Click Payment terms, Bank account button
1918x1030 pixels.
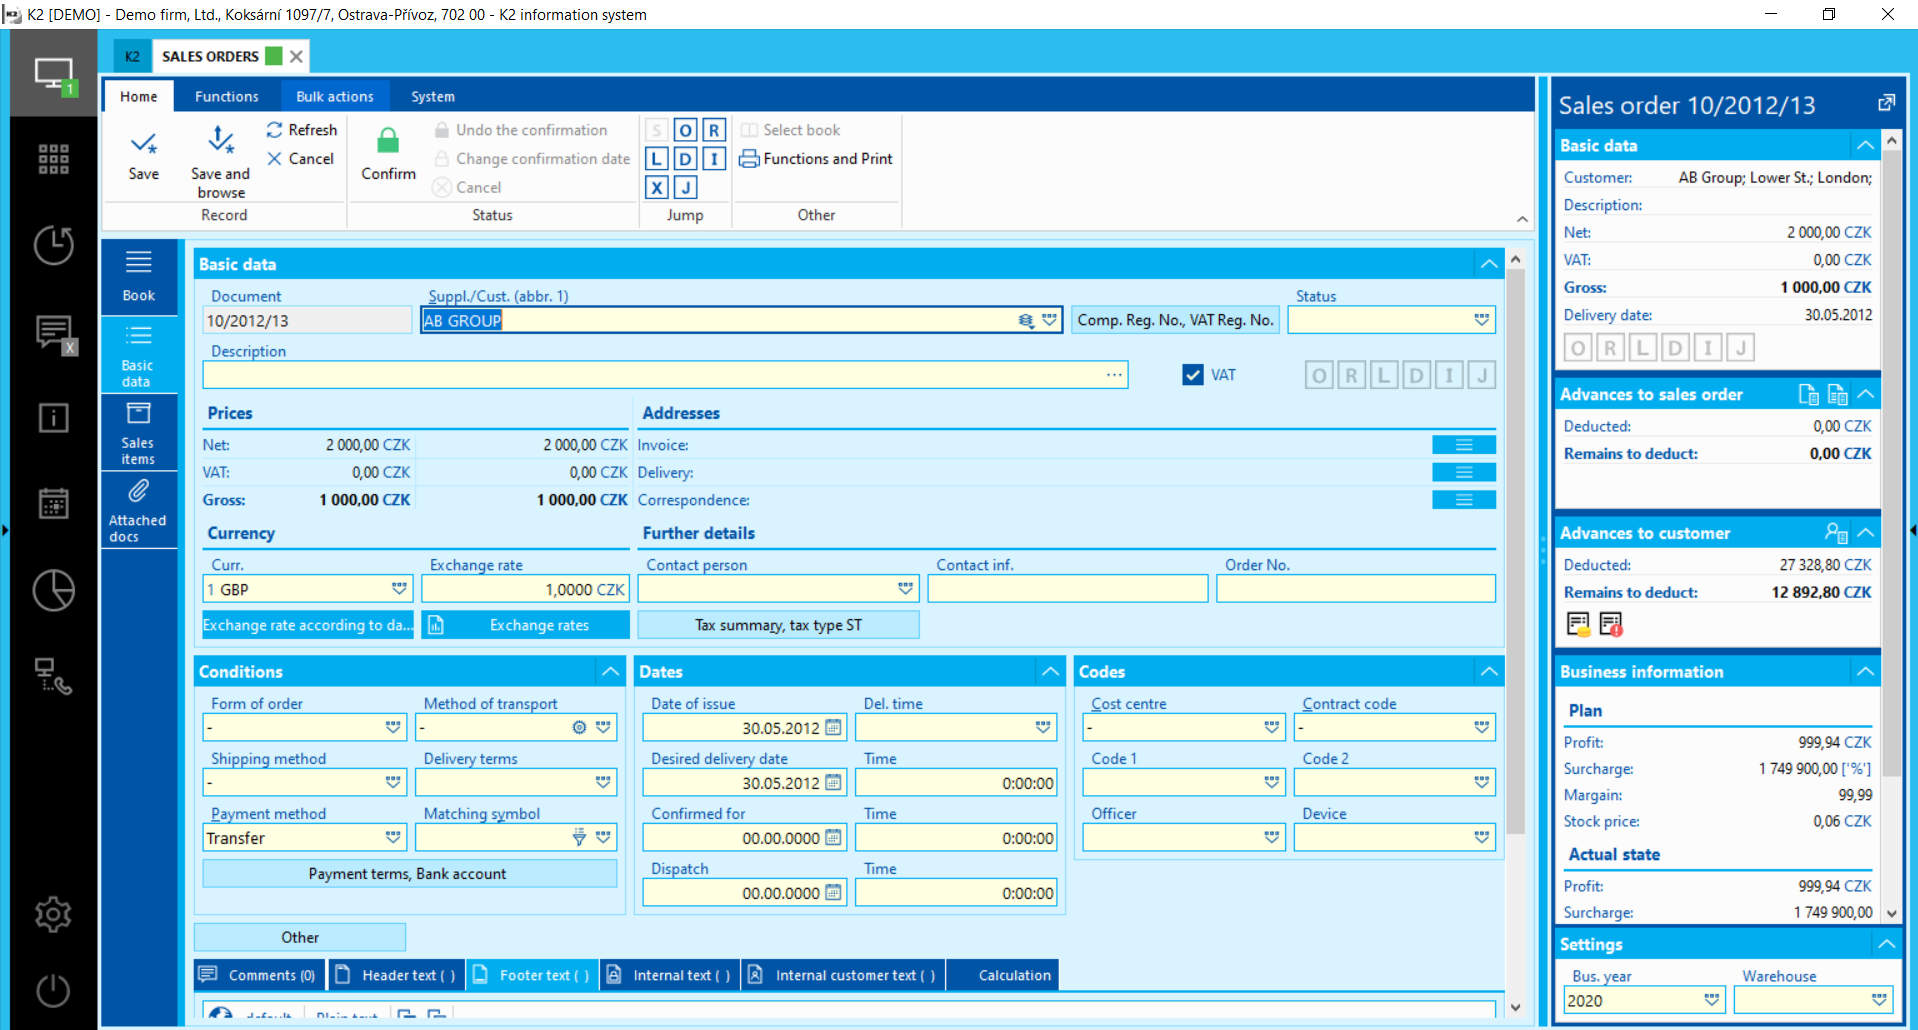408,873
